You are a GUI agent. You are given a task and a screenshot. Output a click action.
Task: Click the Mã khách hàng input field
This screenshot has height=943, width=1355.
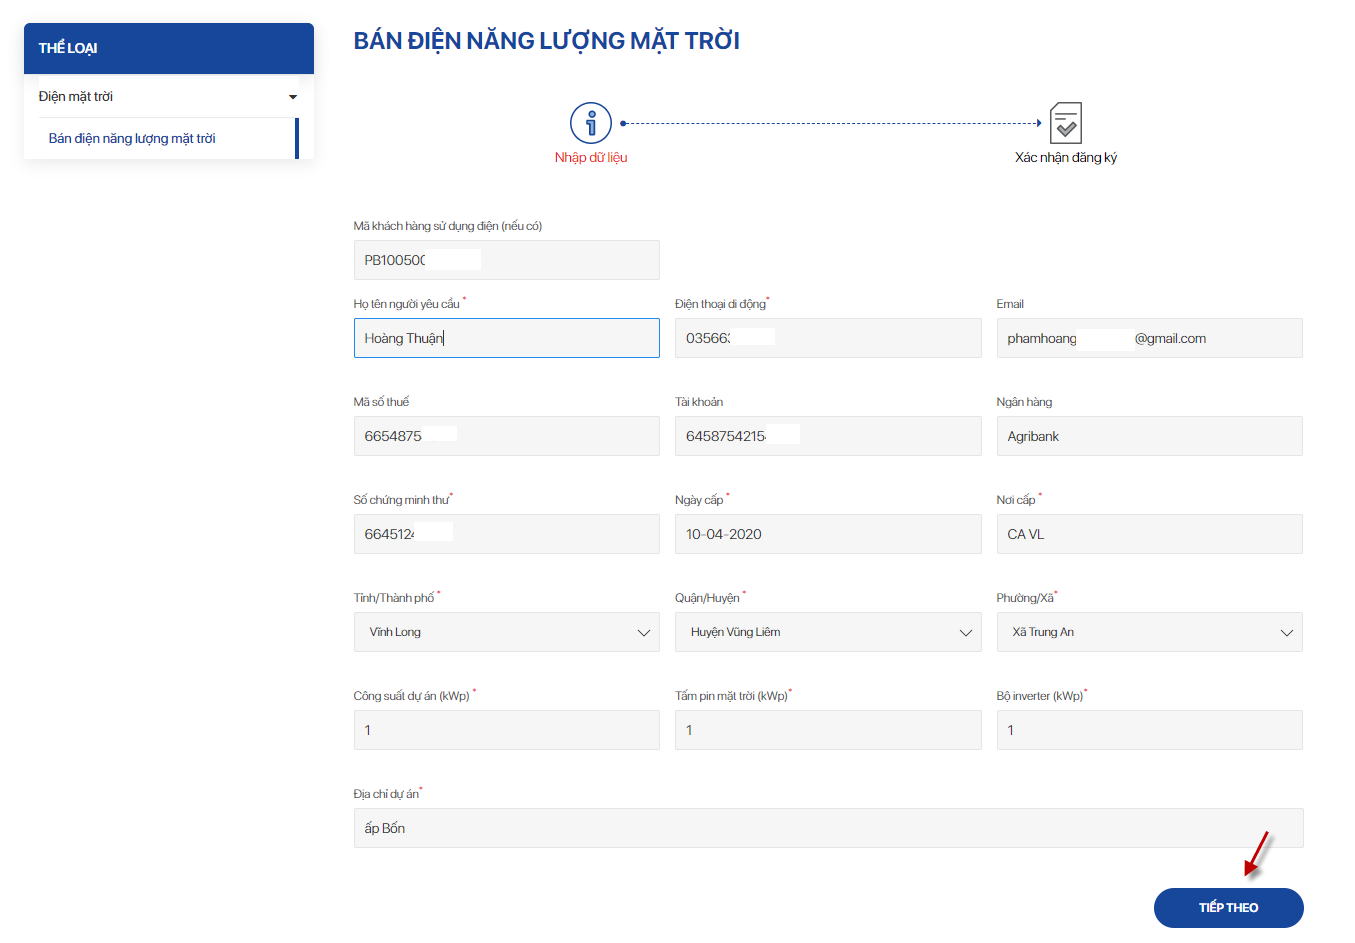pyautogui.click(x=506, y=260)
